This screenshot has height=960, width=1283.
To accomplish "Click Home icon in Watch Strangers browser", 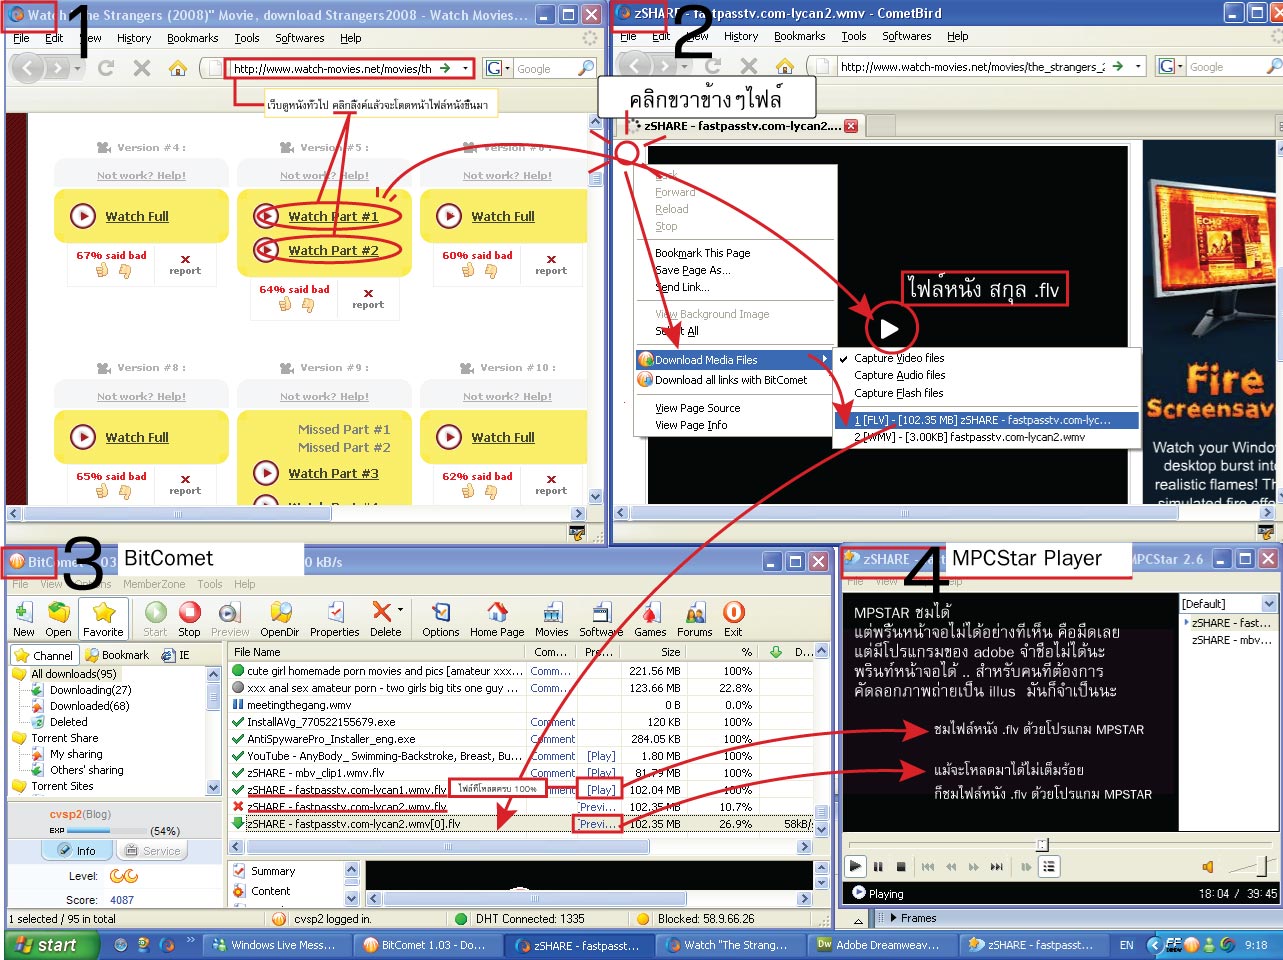I will (x=177, y=68).
